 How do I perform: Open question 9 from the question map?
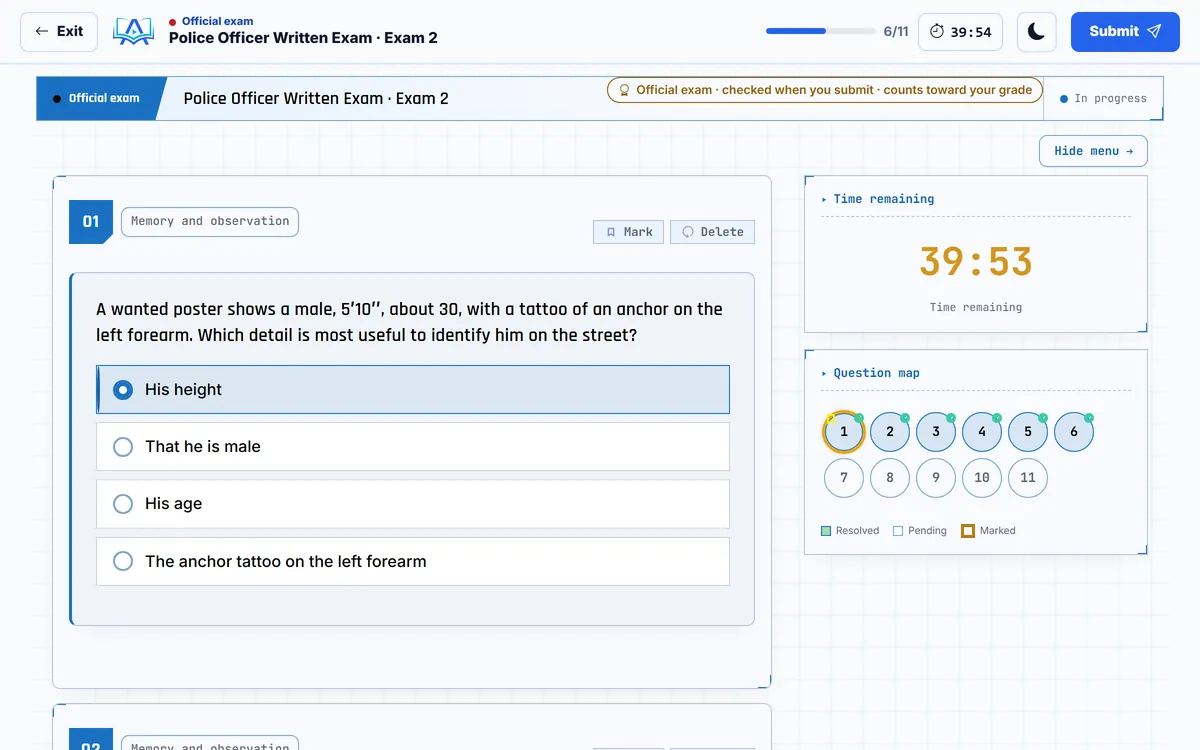[936, 478]
